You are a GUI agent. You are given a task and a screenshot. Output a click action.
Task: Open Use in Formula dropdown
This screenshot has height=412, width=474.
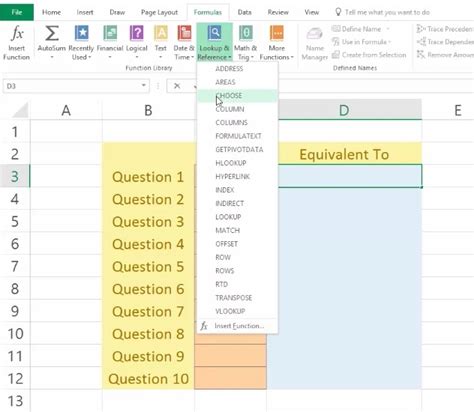pyautogui.click(x=361, y=42)
